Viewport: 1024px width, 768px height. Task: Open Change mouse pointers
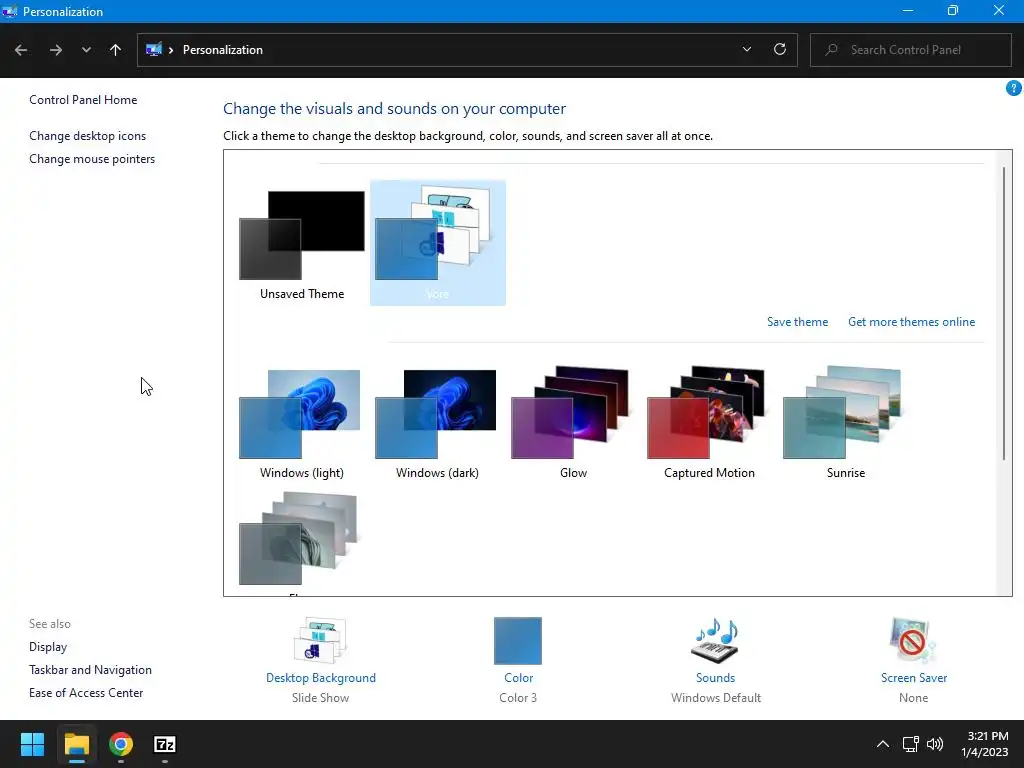92,159
